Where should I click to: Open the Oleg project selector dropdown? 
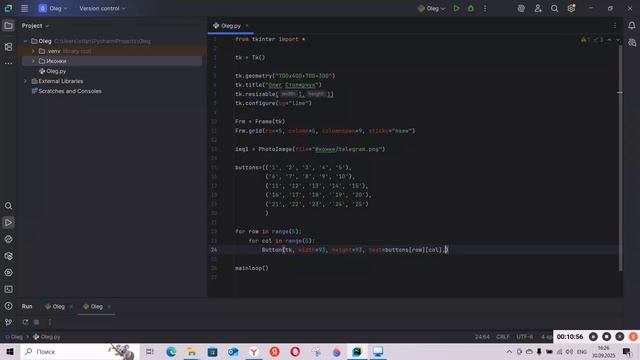tap(53, 8)
